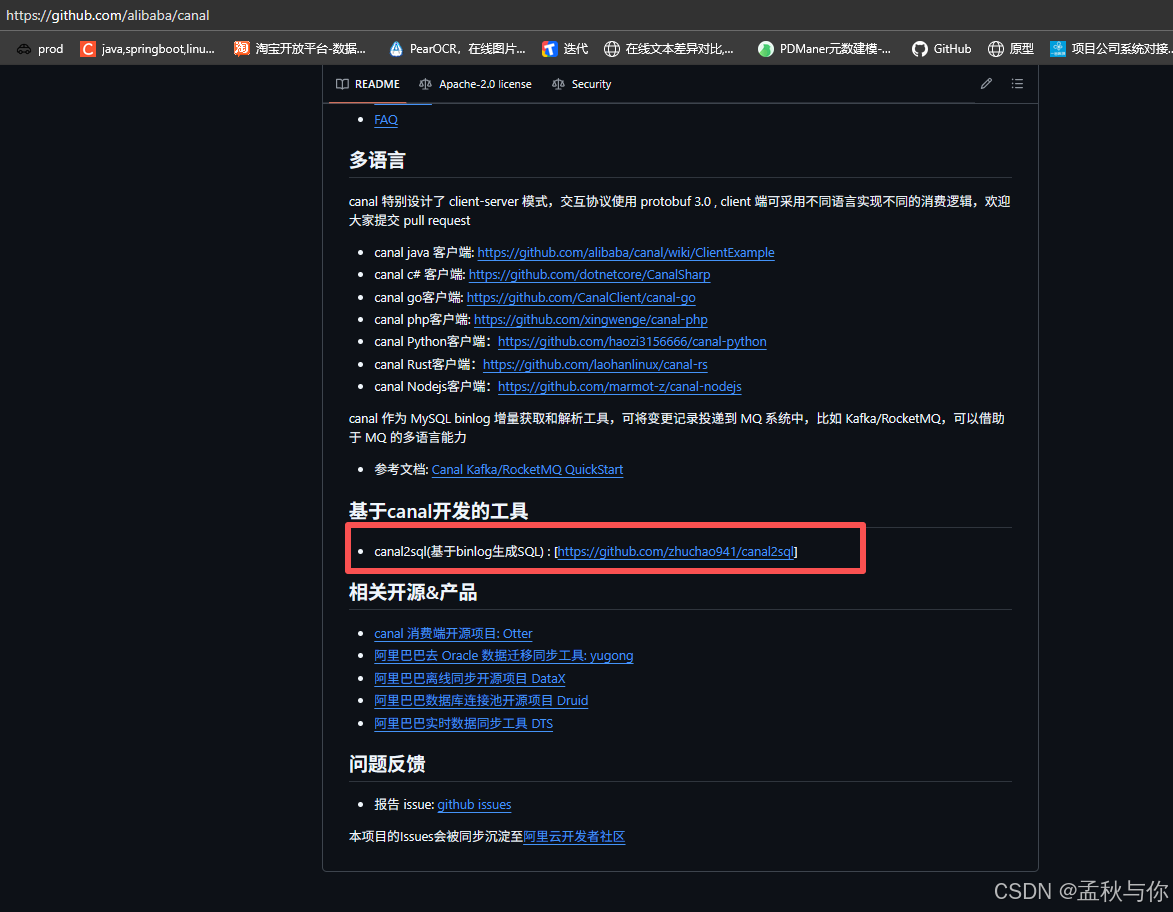
Task: Open the PearOCR bookmark
Action: (x=456, y=49)
